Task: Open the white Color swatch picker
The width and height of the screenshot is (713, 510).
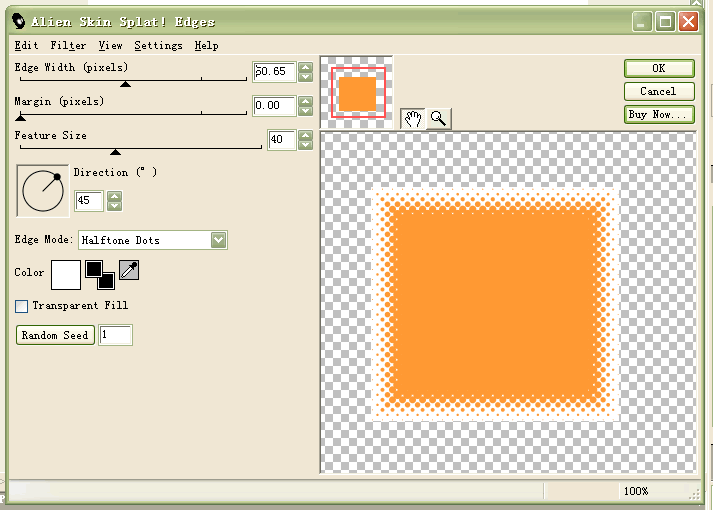Action: (x=66, y=275)
